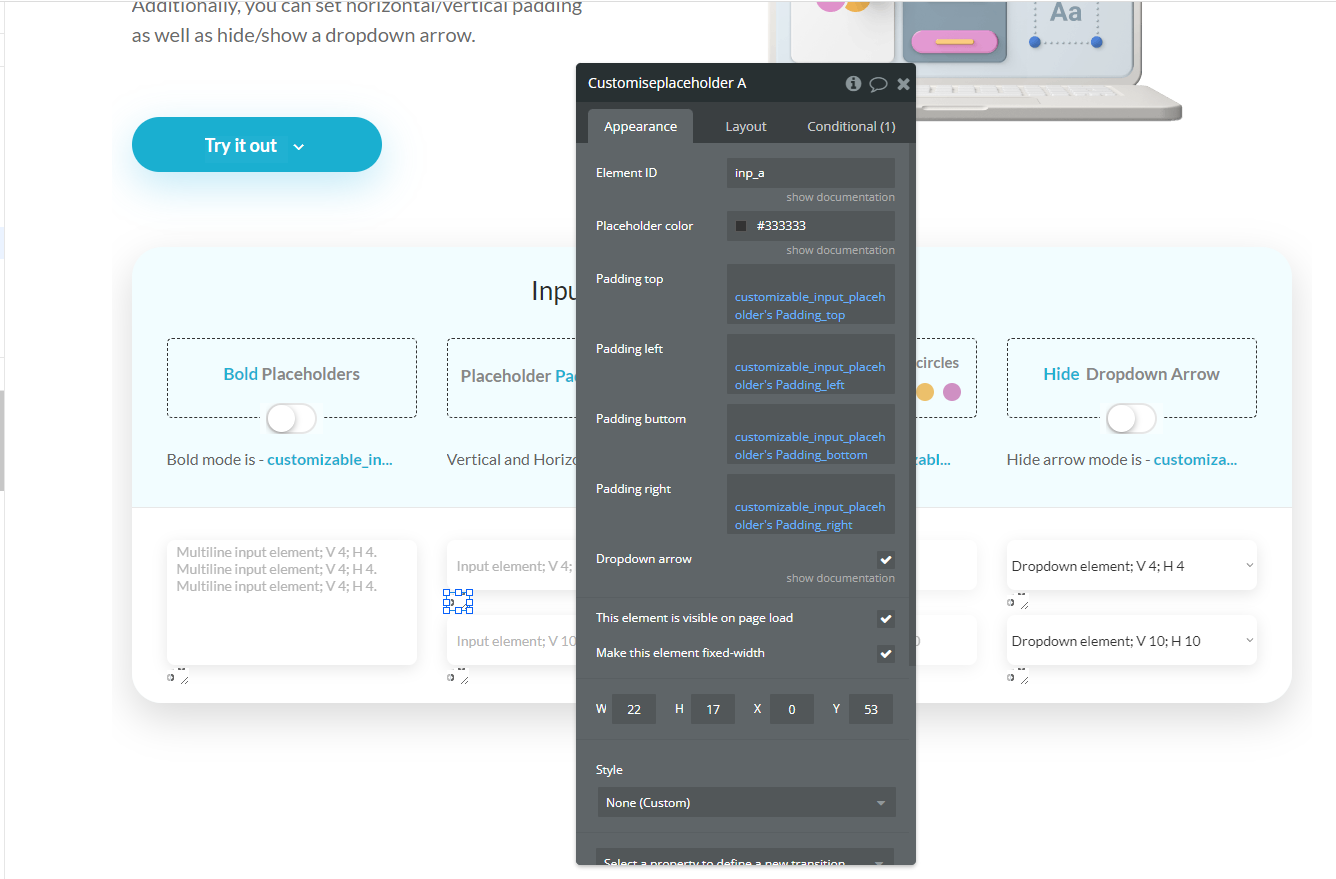
Task: Open comments via the speech bubble icon
Action: [879, 84]
